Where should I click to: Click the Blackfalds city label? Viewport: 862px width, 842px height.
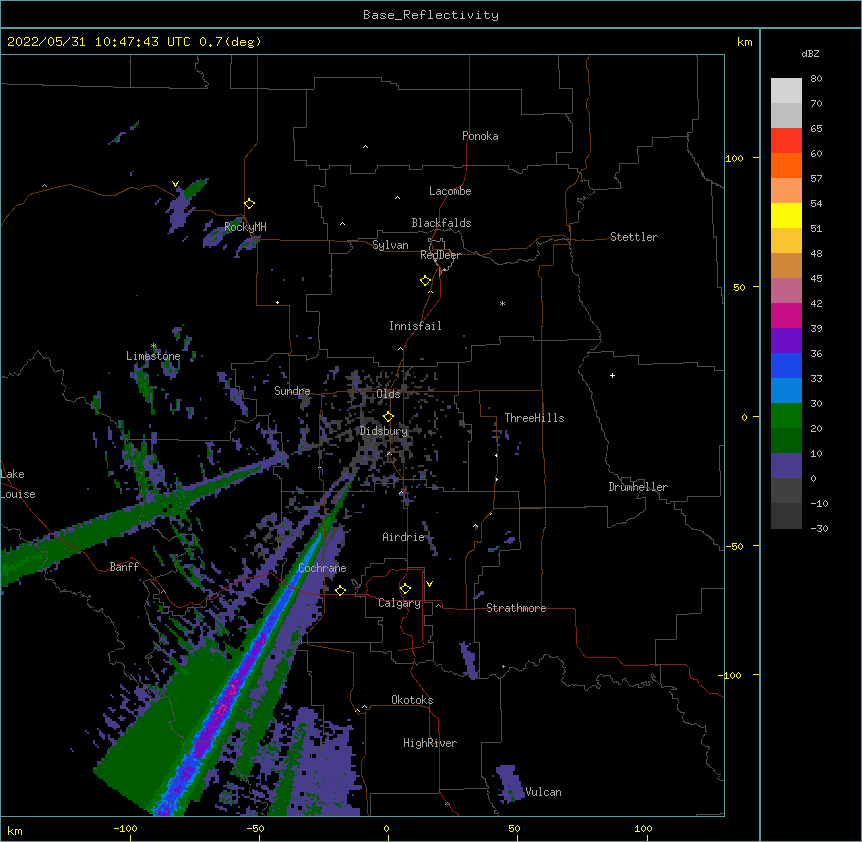pos(441,223)
